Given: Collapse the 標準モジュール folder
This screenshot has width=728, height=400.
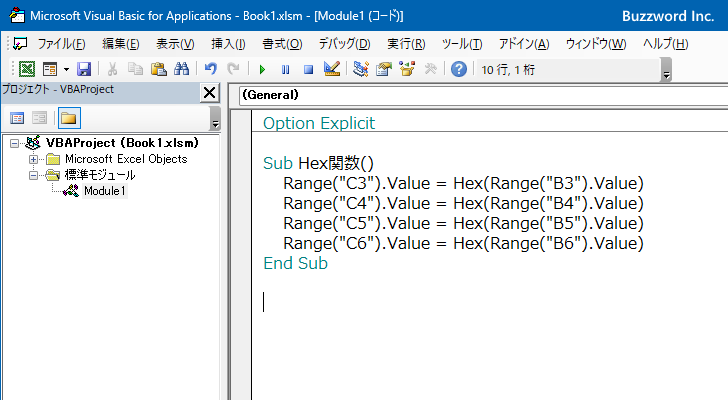Looking at the screenshot, I should [x=33, y=175].
